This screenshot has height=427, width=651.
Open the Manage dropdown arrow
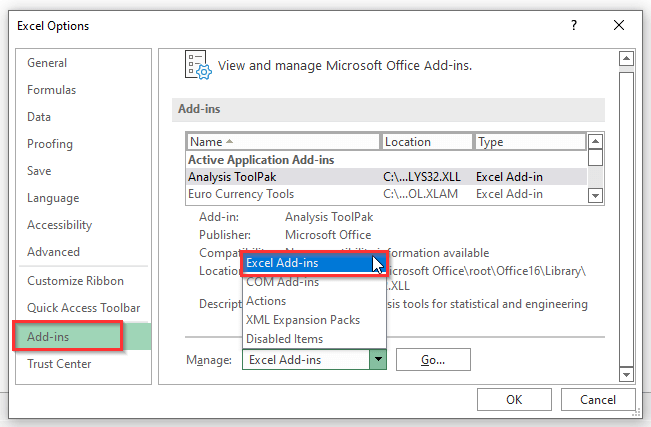point(377,360)
